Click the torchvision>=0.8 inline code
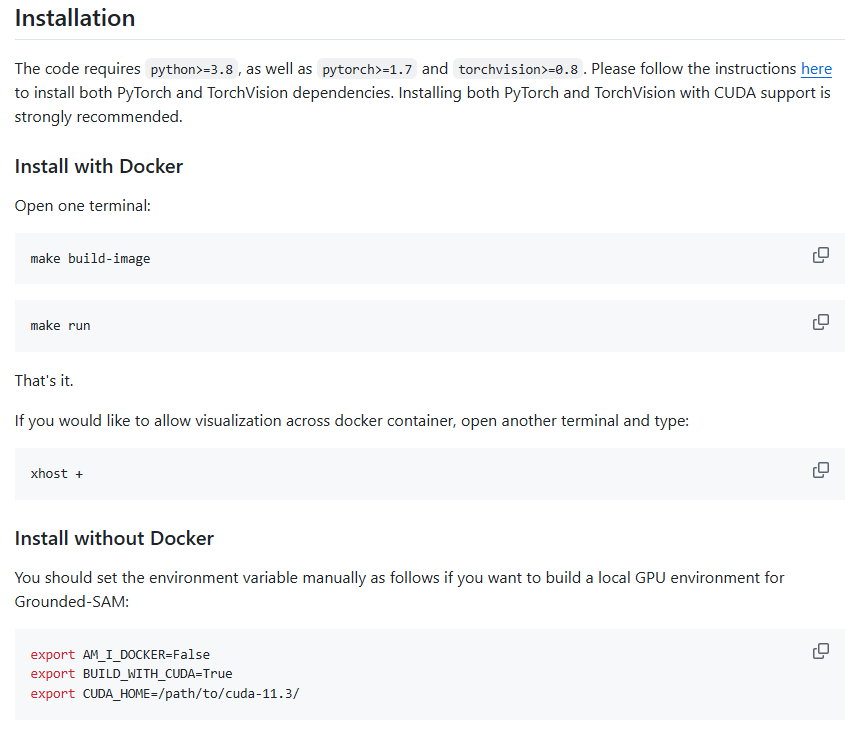The height and width of the screenshot is (731, 862). coord(518,70)
